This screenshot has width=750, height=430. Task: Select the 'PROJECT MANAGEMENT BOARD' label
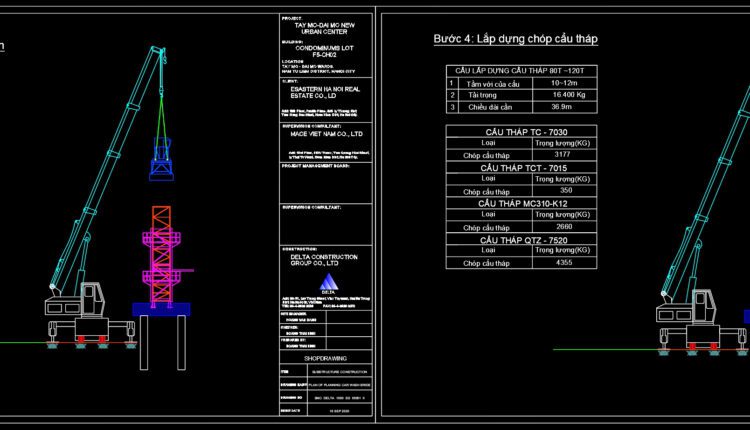click(316, 166)
